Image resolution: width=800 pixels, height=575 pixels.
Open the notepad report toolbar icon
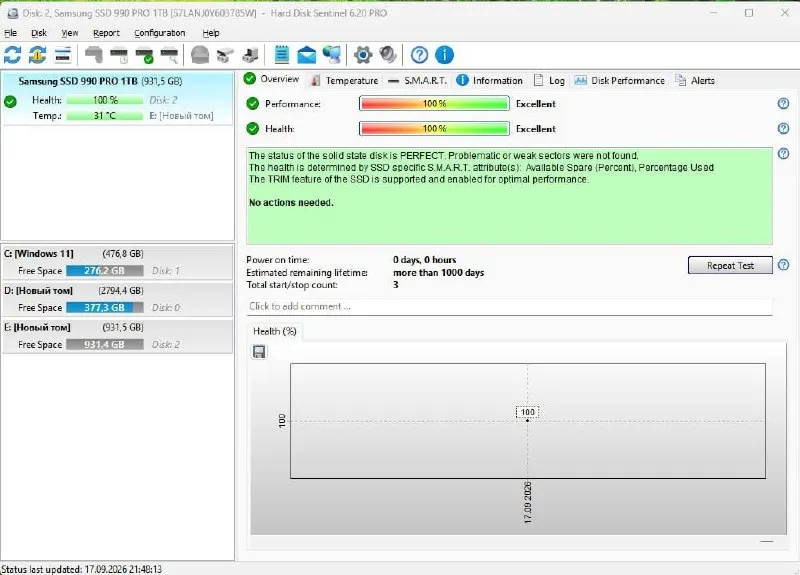(282, 55)
